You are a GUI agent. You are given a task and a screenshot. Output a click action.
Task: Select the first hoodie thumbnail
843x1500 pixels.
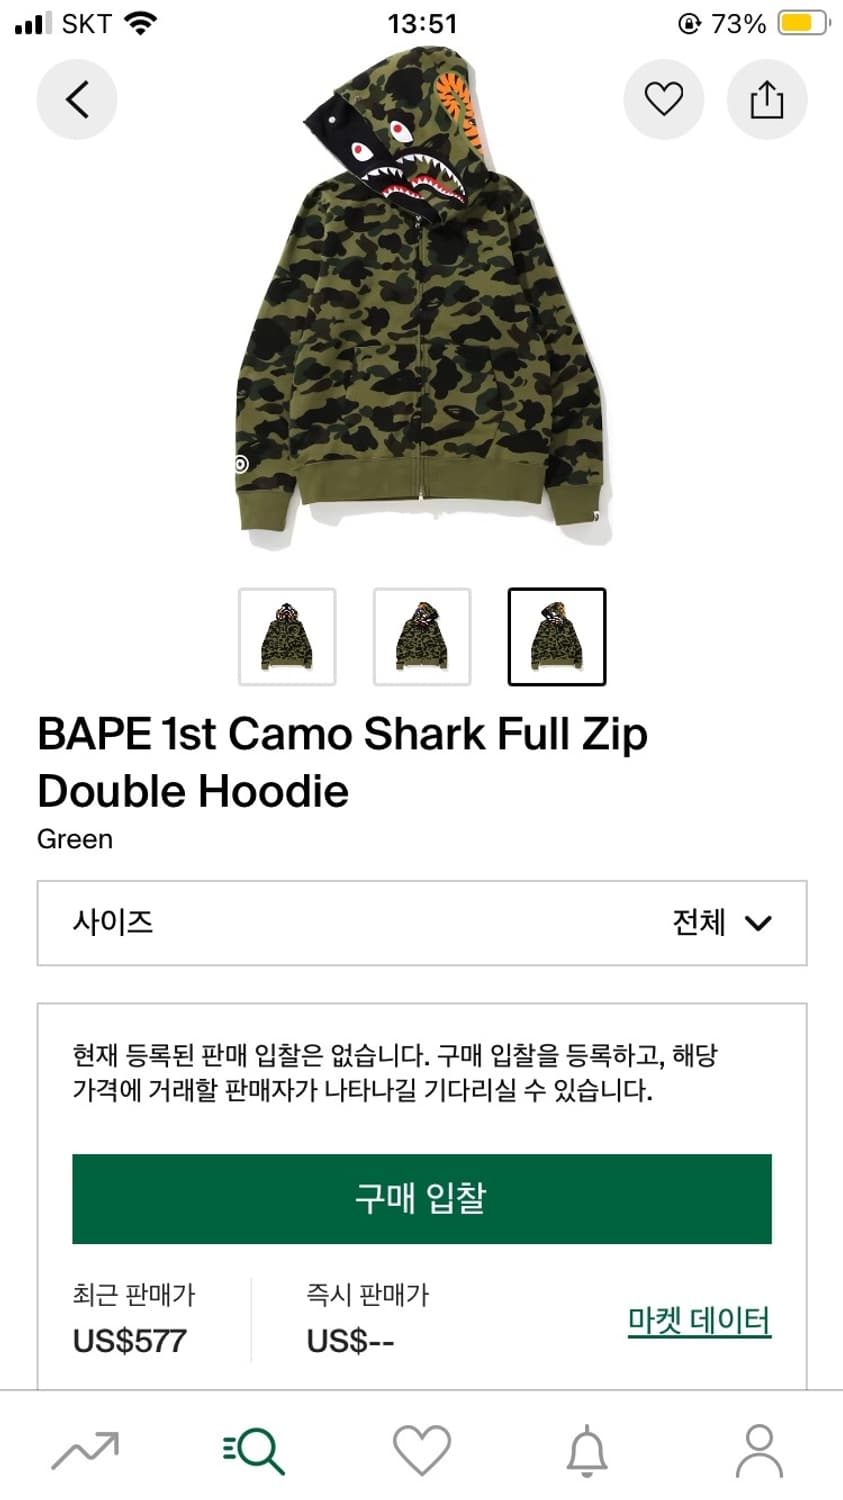(287, 637)
